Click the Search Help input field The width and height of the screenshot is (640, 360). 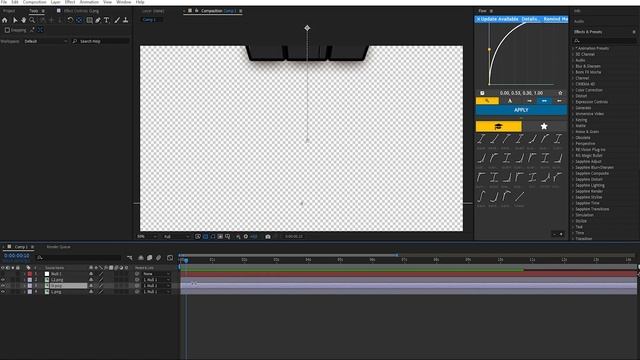[101, 41]
